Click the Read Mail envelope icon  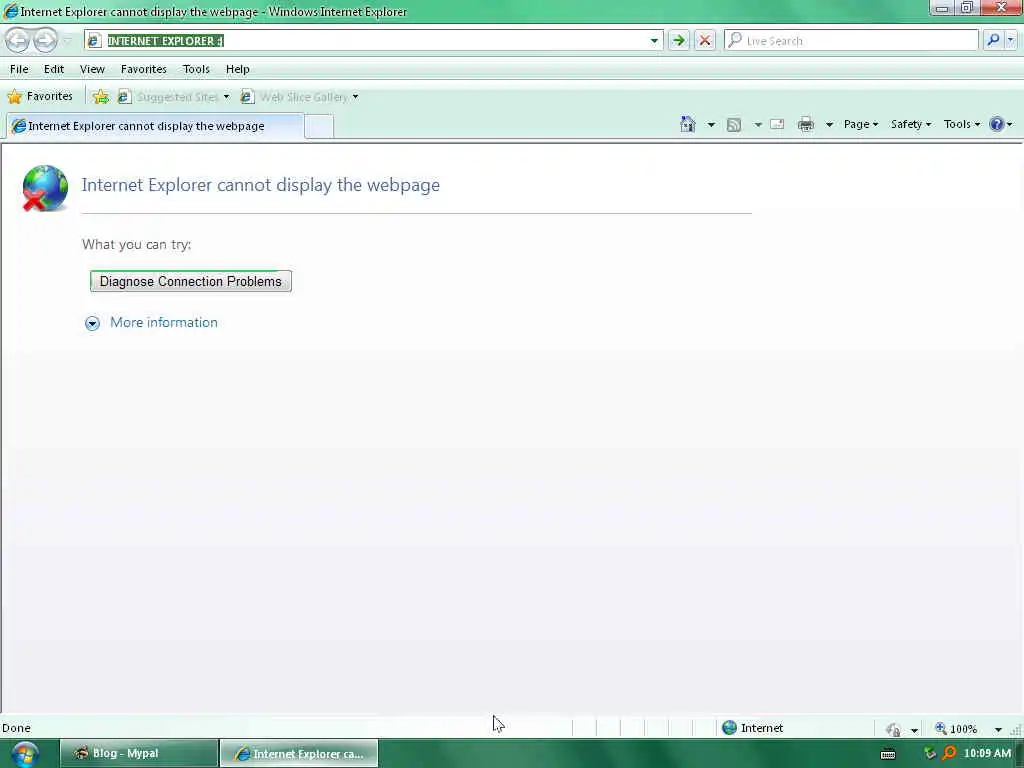777,124
